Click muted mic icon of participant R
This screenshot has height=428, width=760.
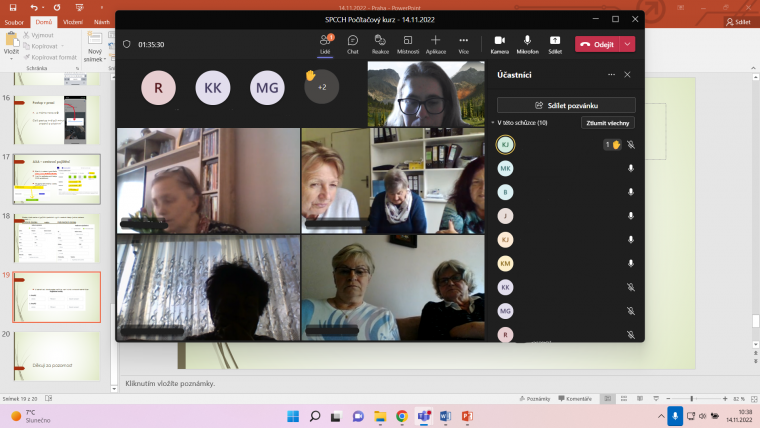pos(631,334)
